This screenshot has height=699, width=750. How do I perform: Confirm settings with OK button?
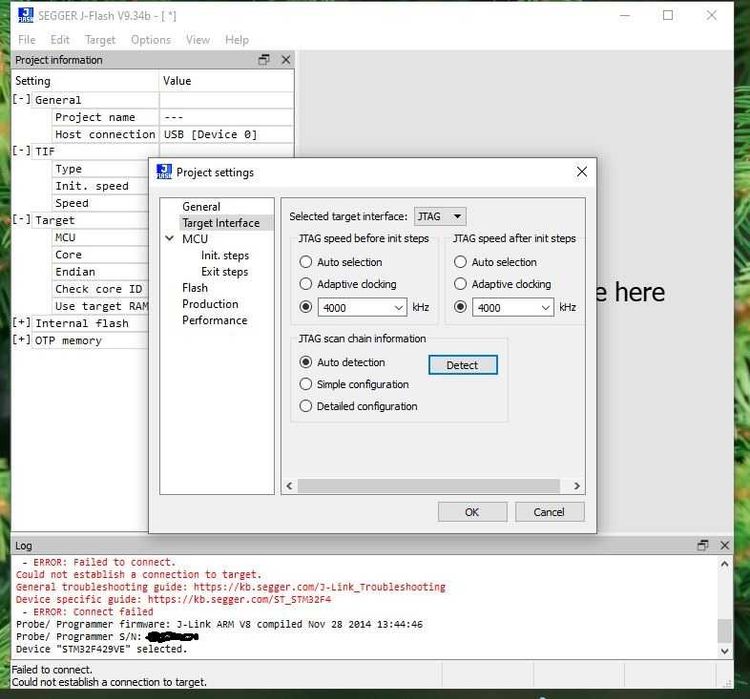click(x=472, y=512)
